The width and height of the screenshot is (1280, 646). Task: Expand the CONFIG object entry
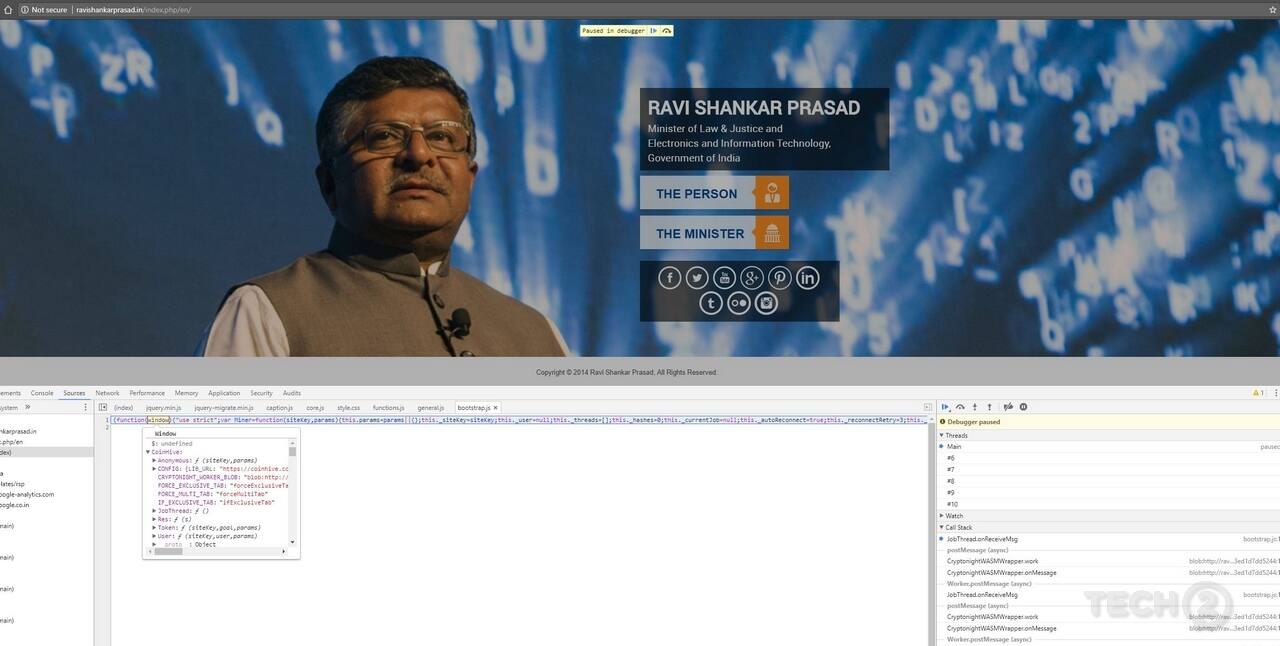(154, 468)
